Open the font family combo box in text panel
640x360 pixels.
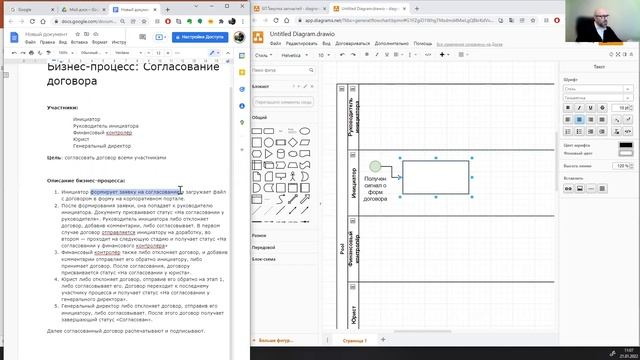(x=598, y=98)
